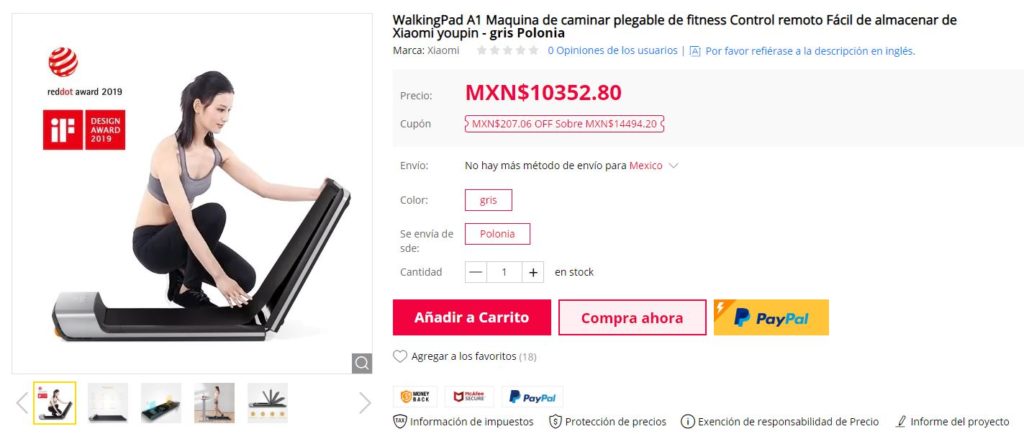Decrease quantity with the minus button
Screen dimensions: 1024x434
[x=476, y=272]
